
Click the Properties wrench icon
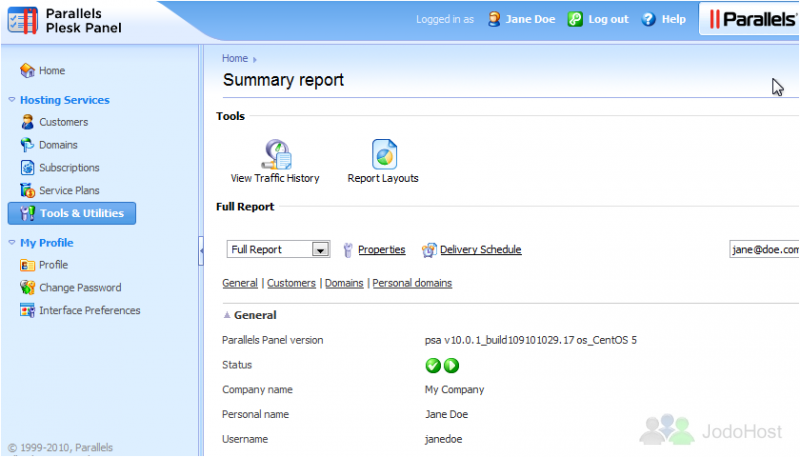point(348,250)
